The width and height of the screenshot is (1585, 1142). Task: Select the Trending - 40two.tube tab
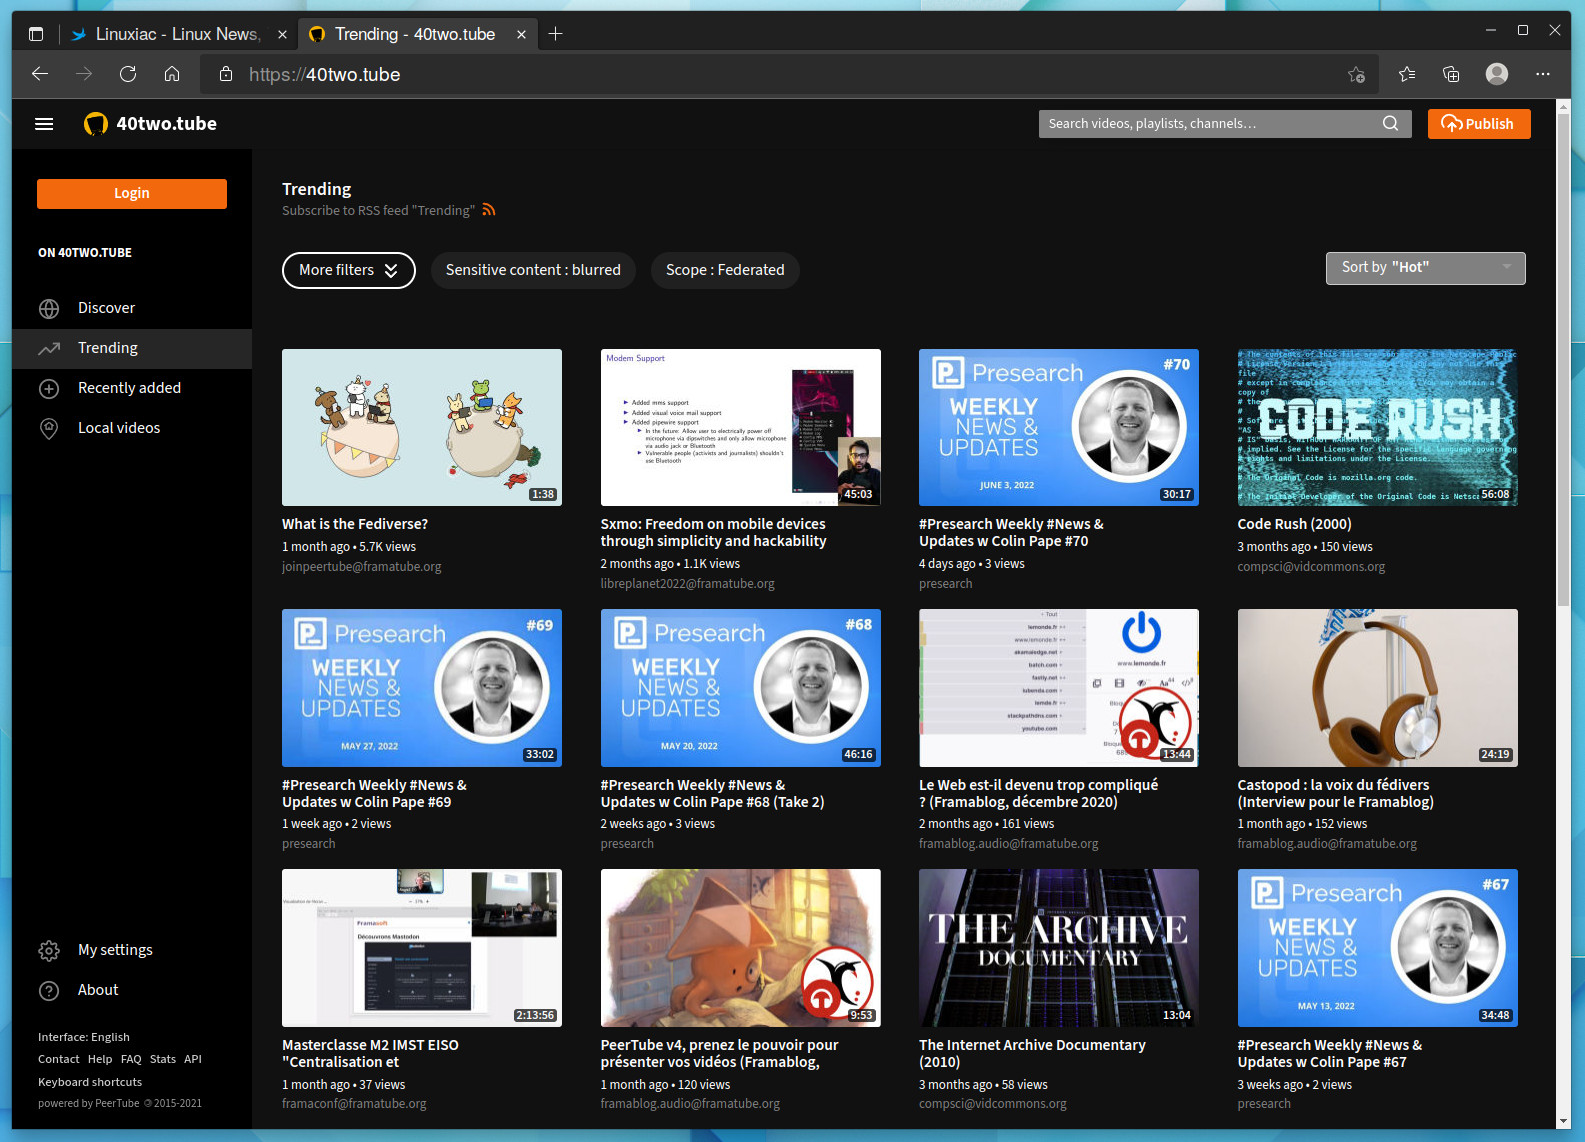(x=418, y=34)
